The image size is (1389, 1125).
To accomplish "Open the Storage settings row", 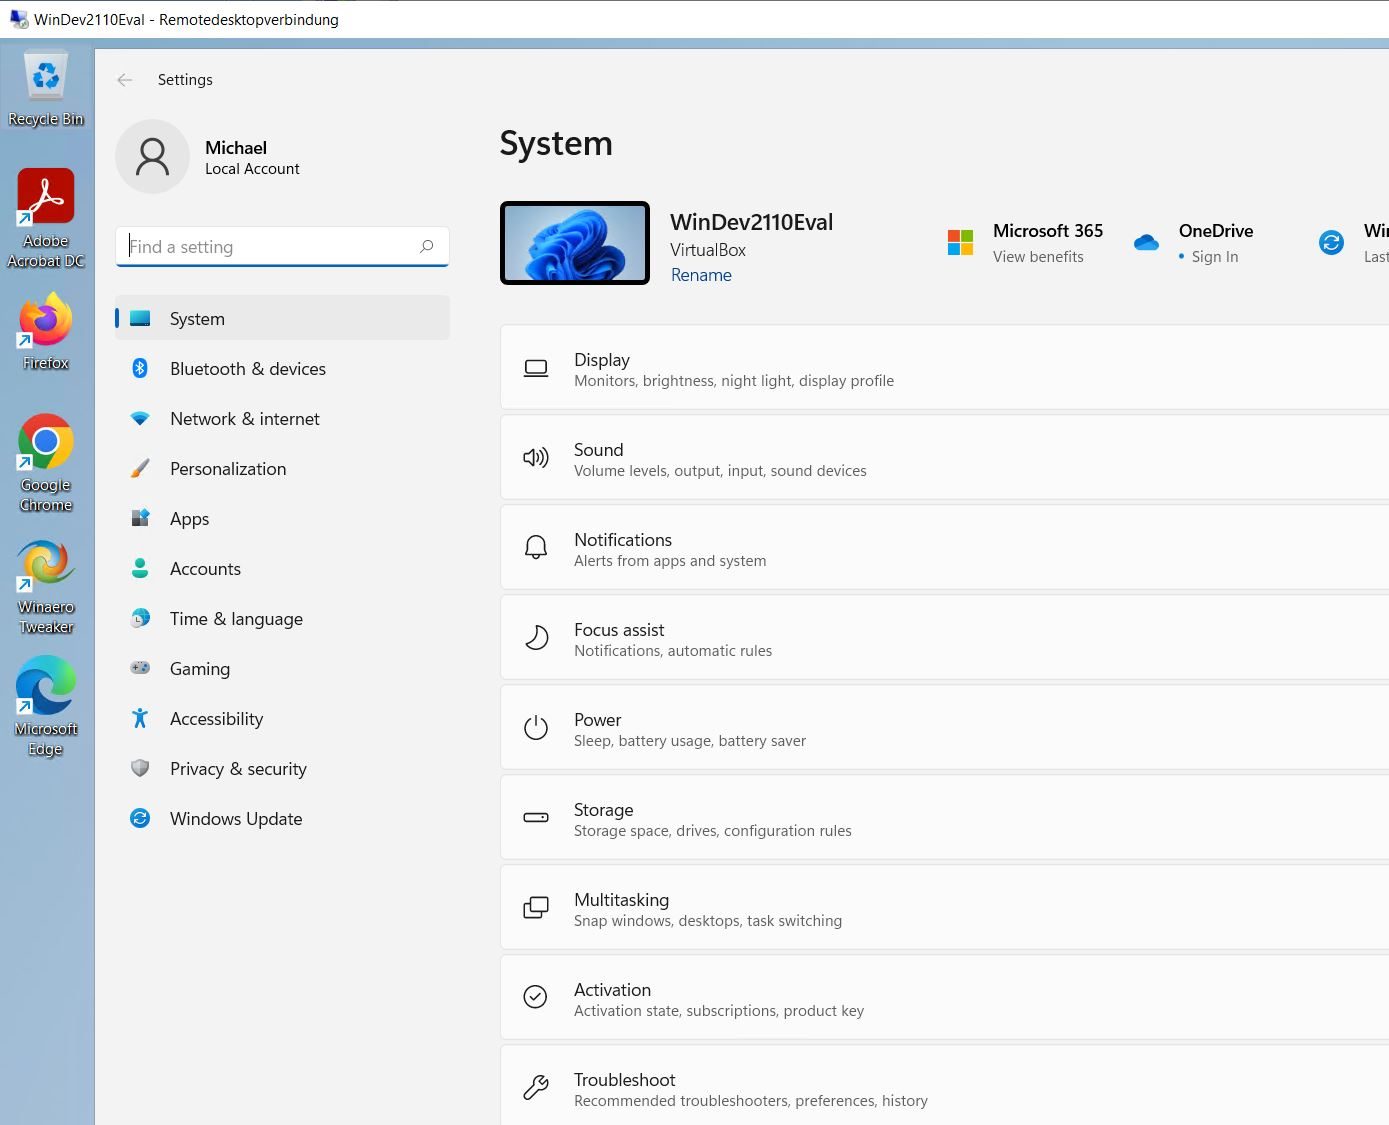I will [x=940, y=819].
